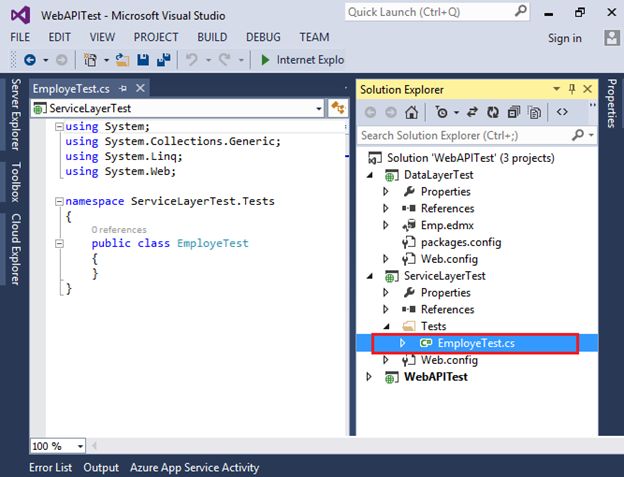Click the Sign in link
The width and height of the screenshot is (624, 477).
pyautogui.click(x=565, y=38)
